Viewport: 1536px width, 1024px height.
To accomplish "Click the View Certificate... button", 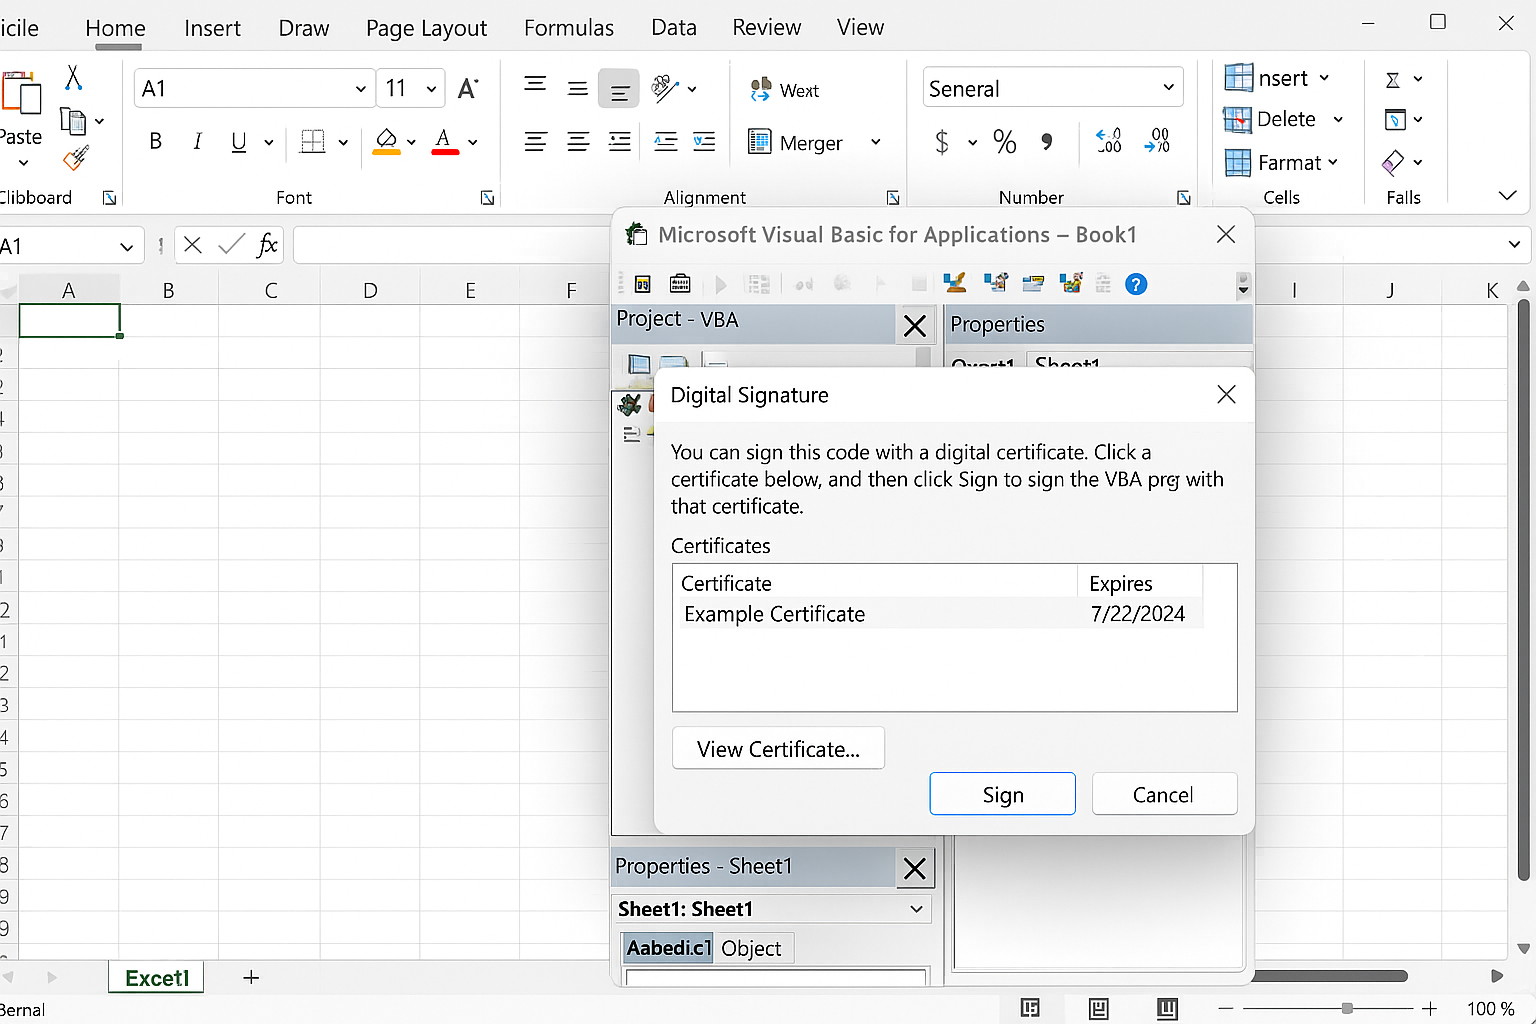I will pyautogui.click(x=778, y=749).
